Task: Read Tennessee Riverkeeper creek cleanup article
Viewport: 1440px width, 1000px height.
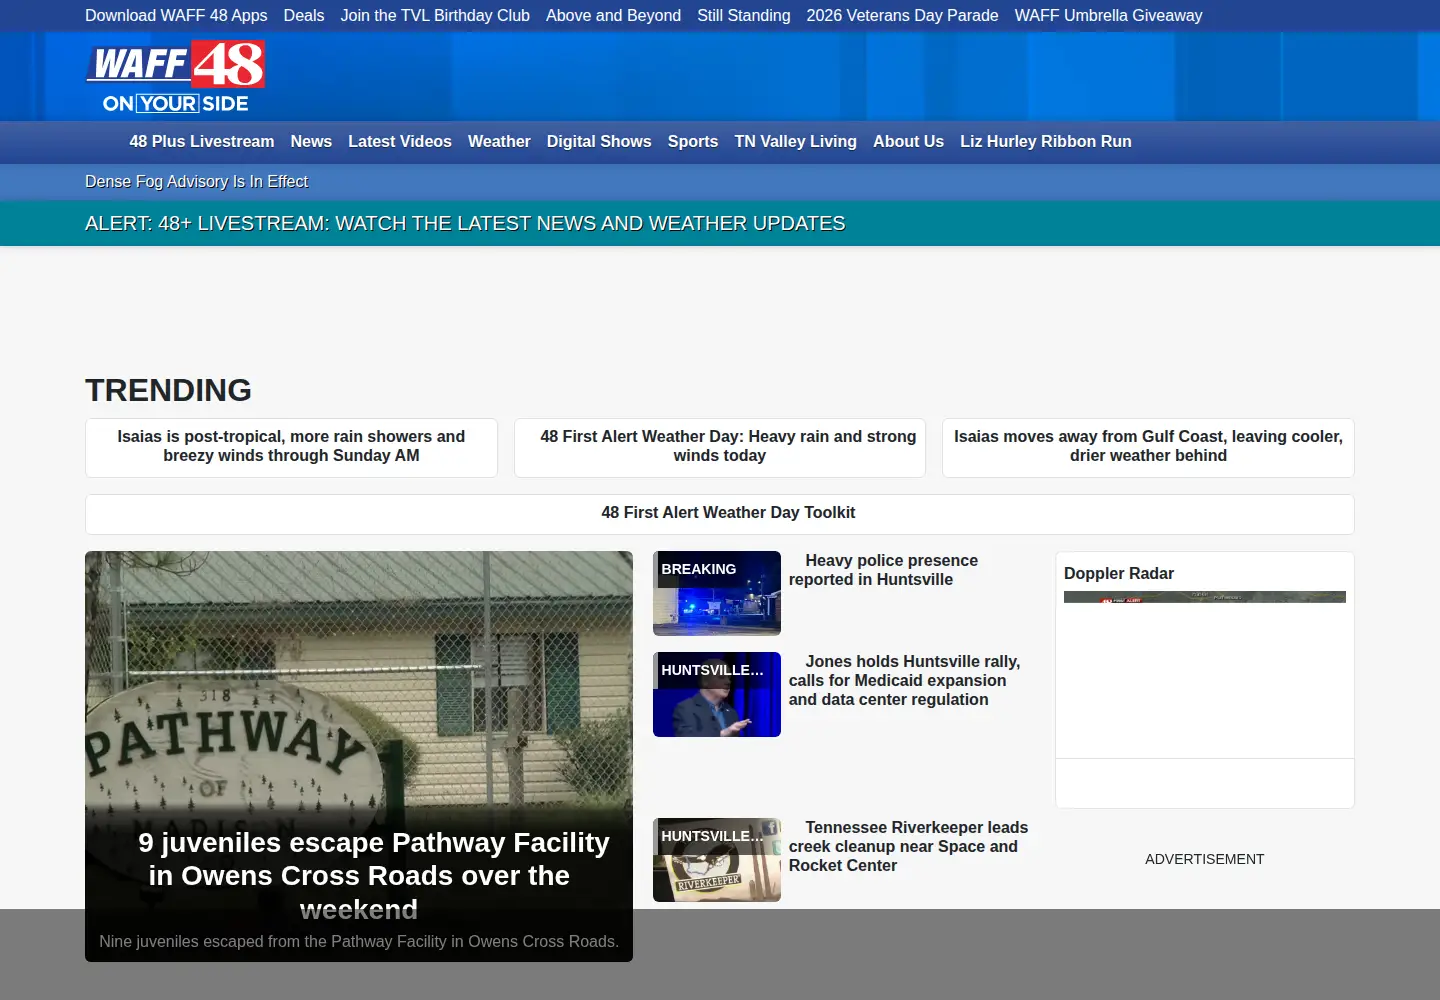Action: [909, 847]
